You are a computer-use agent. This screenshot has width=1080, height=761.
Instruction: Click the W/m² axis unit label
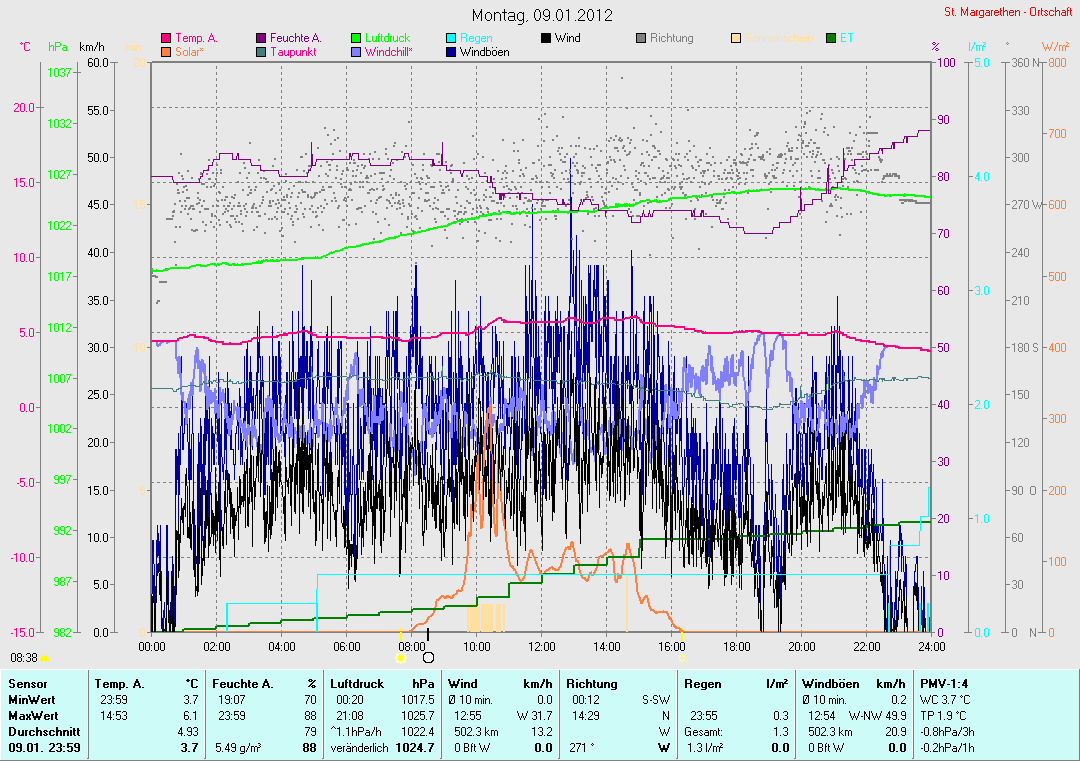[1055, 47]
